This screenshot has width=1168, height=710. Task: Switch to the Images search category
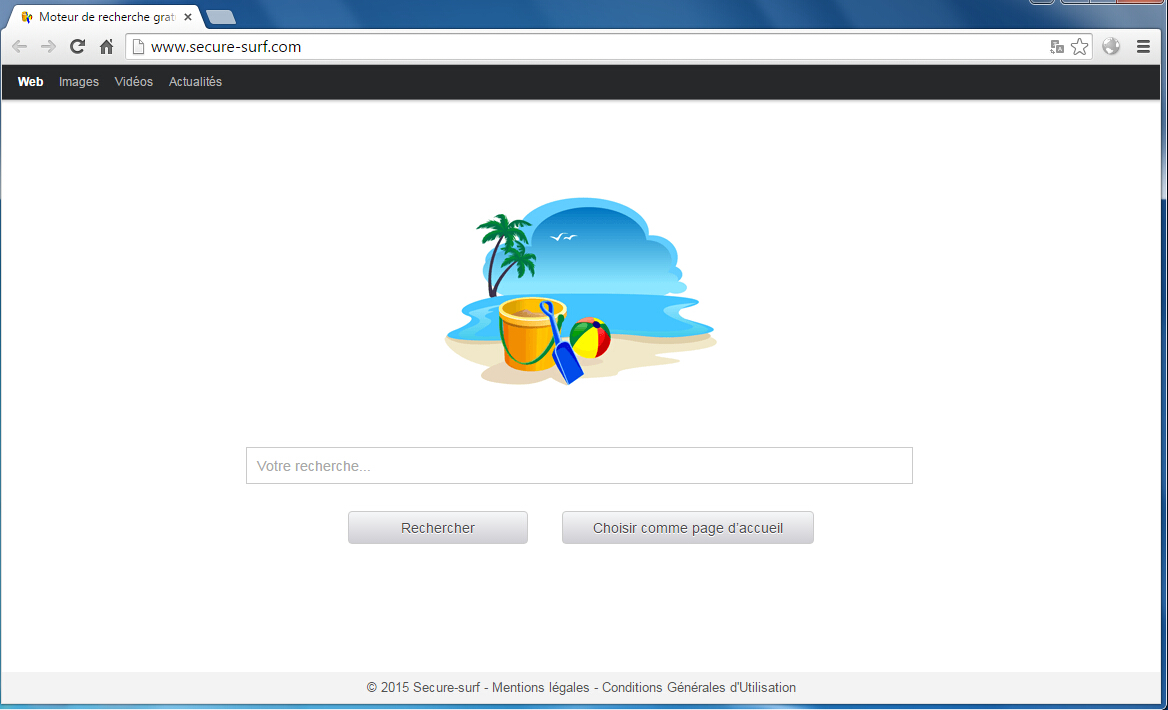(79, 82)
